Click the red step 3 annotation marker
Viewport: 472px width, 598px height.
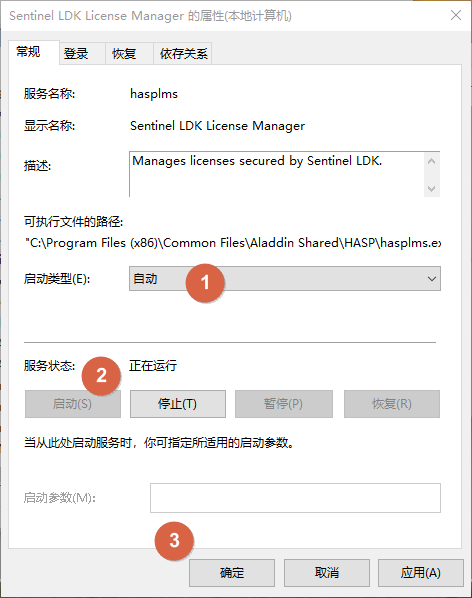point(174,540)
